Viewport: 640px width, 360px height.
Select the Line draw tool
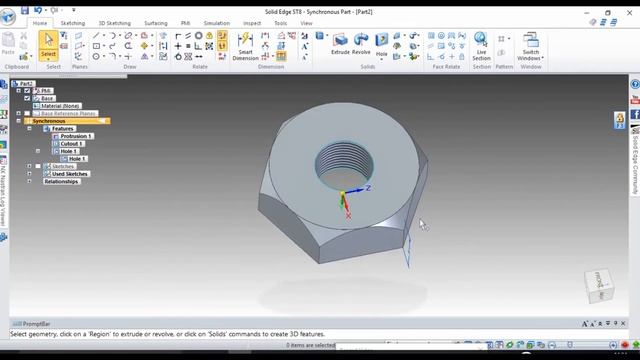[x=96, y=36]
